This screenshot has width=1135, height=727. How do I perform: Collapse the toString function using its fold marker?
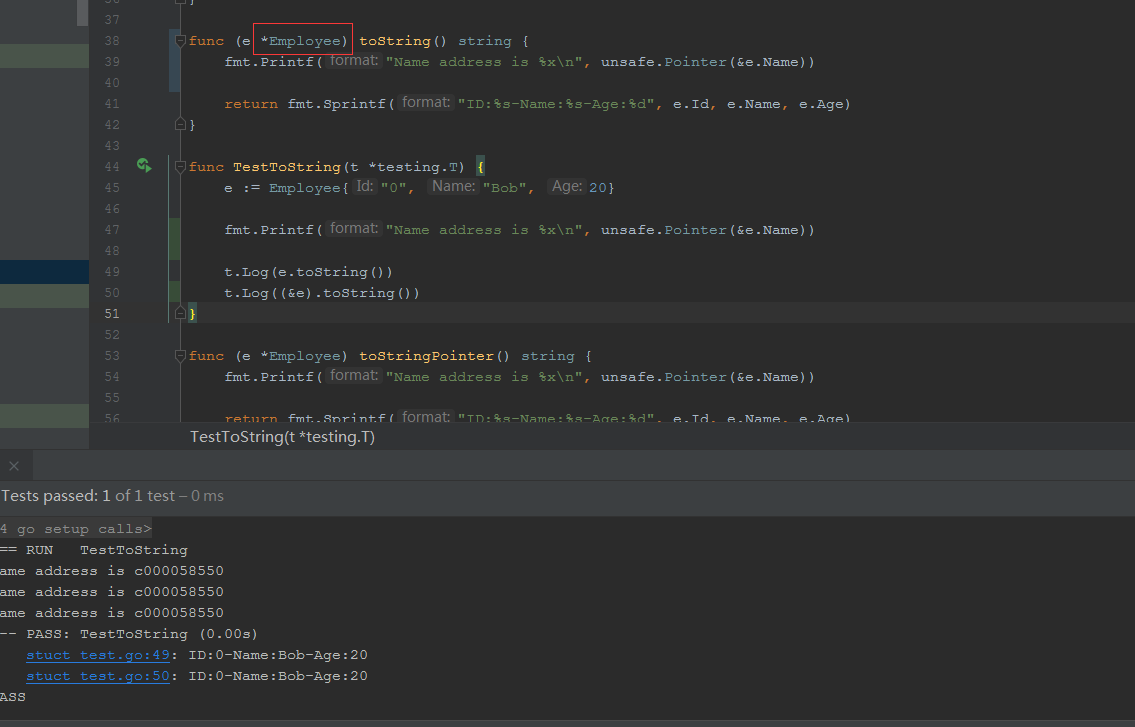[179, 40]
